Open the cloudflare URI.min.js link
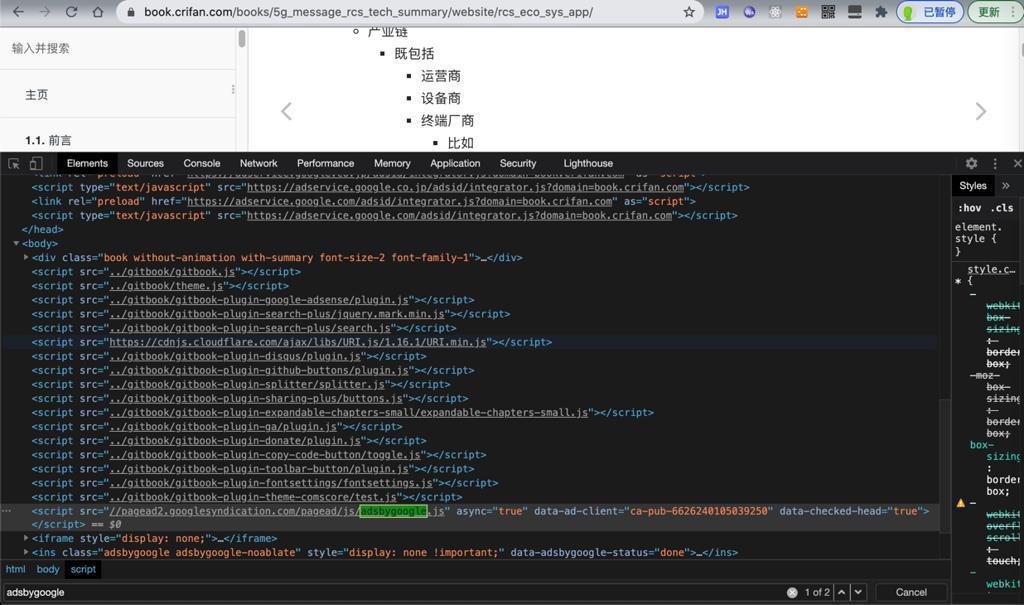 click(298, 342)
